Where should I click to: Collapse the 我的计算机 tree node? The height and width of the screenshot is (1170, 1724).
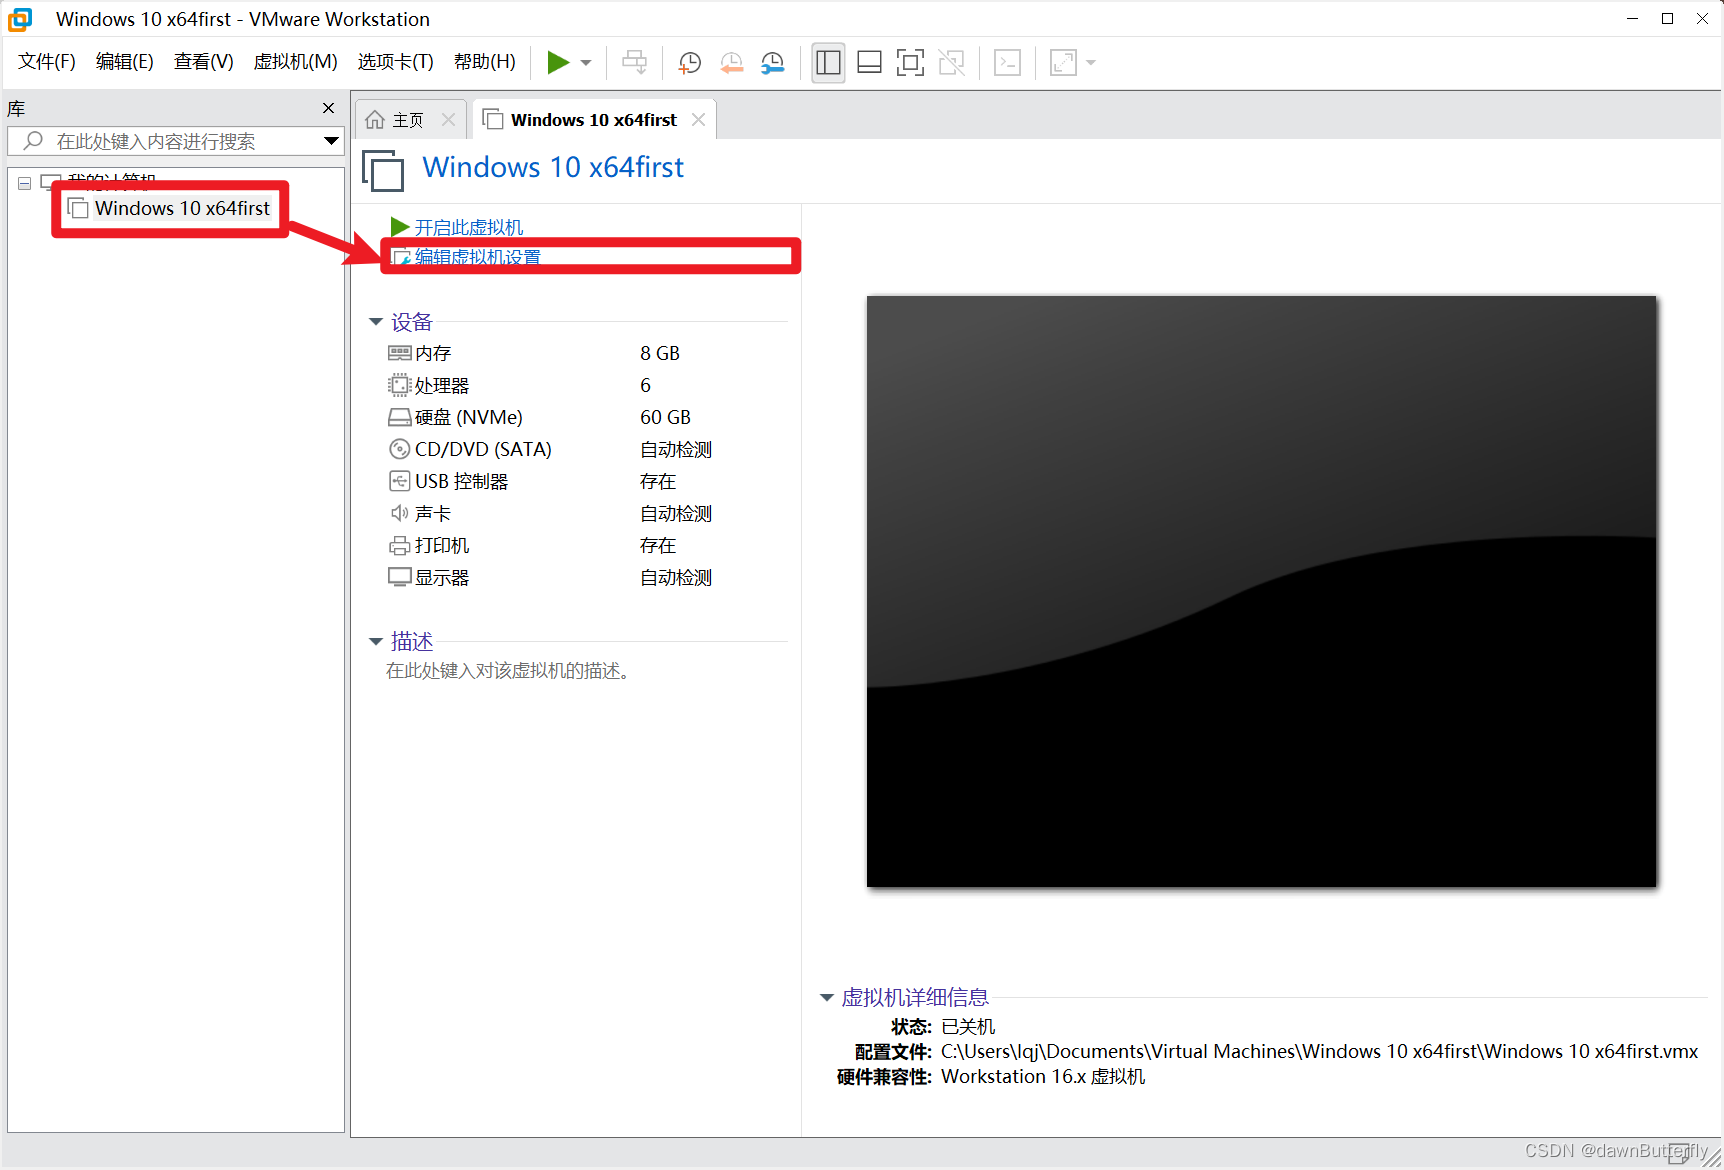pyautogui.click(x=25, y=183)
